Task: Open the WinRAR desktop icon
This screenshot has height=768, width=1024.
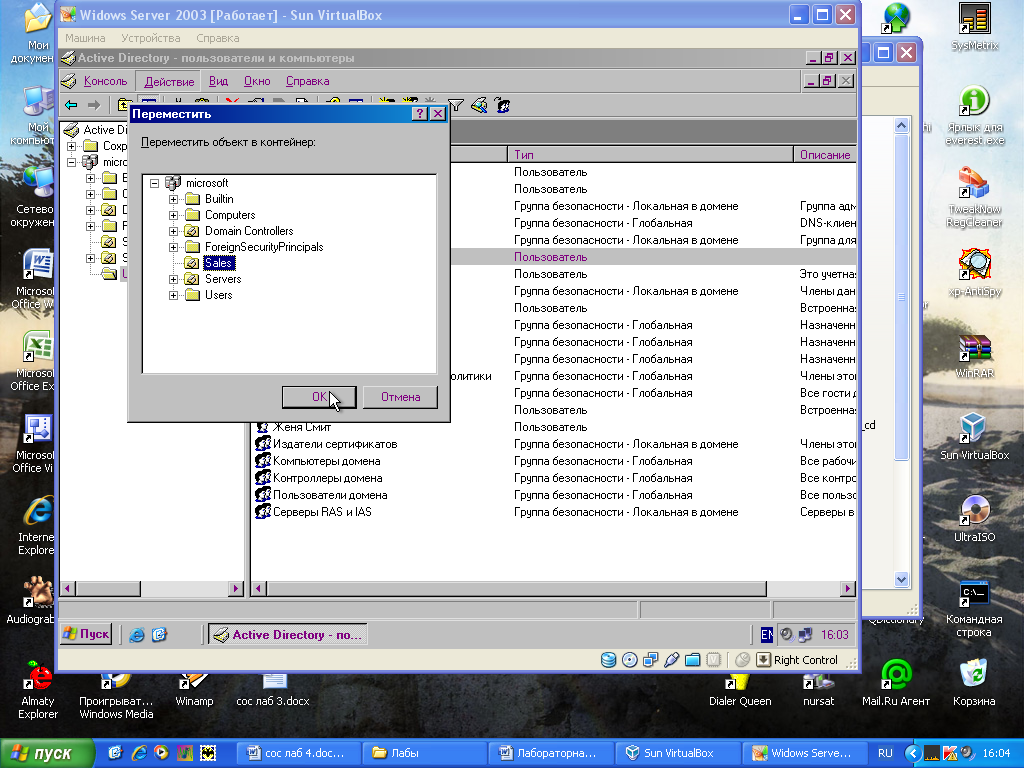Action: pos(974,356)
